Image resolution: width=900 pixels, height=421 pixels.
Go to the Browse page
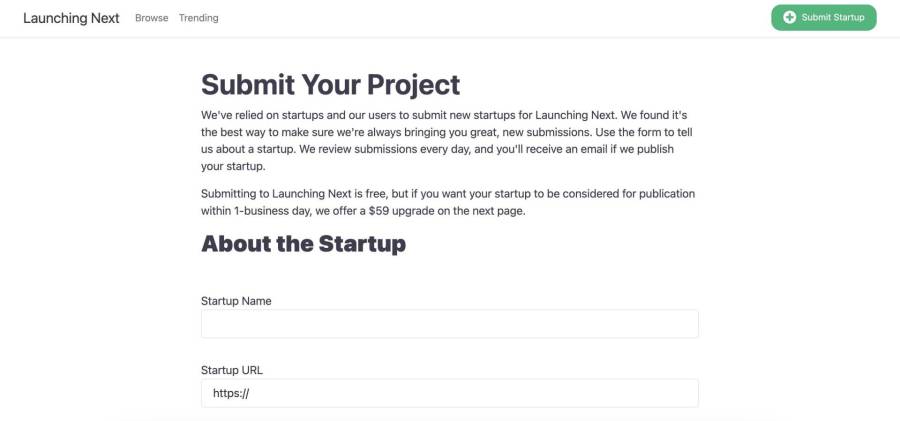[x=152, y=18]
